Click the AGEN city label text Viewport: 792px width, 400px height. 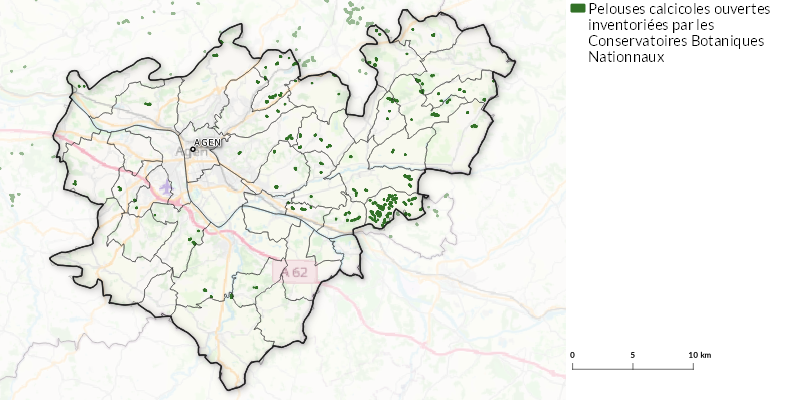(x=208, y=142)
